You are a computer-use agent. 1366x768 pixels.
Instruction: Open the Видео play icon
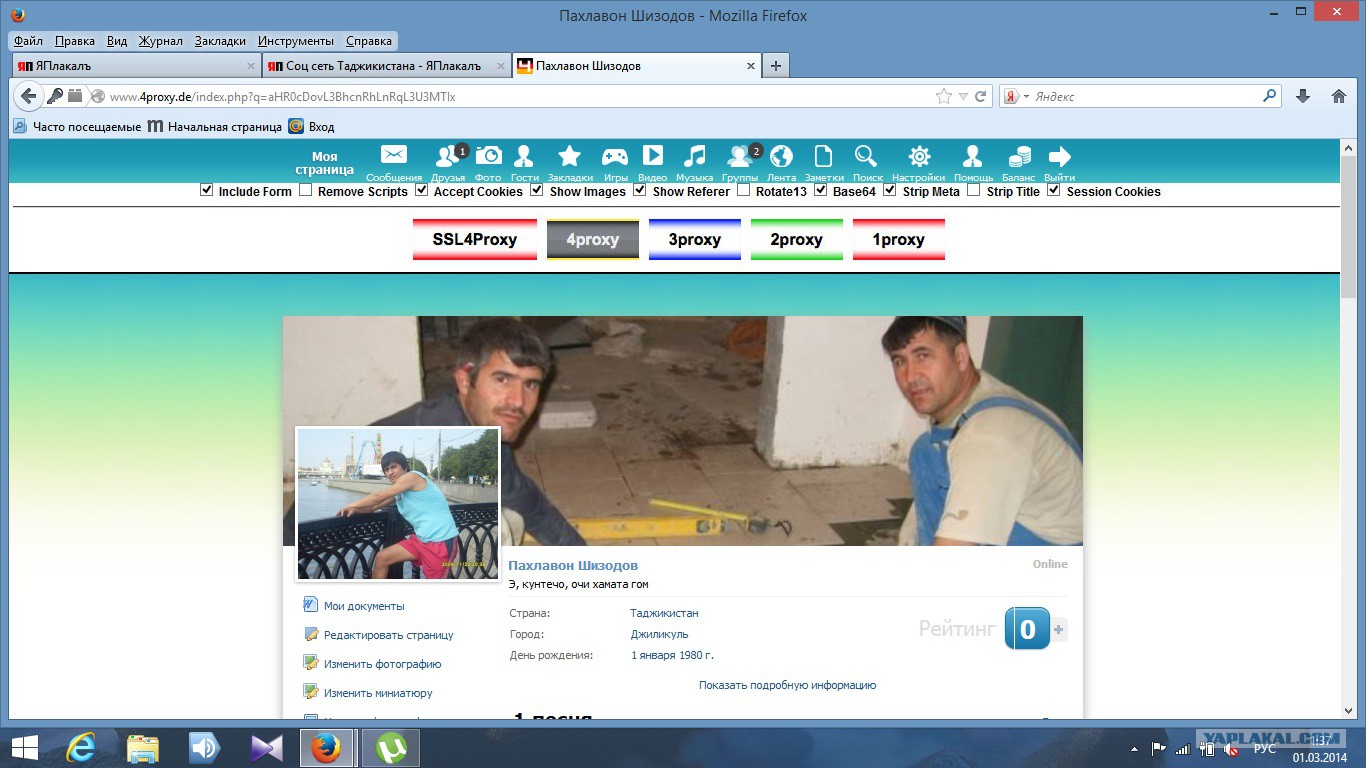[x=652, y=156]
